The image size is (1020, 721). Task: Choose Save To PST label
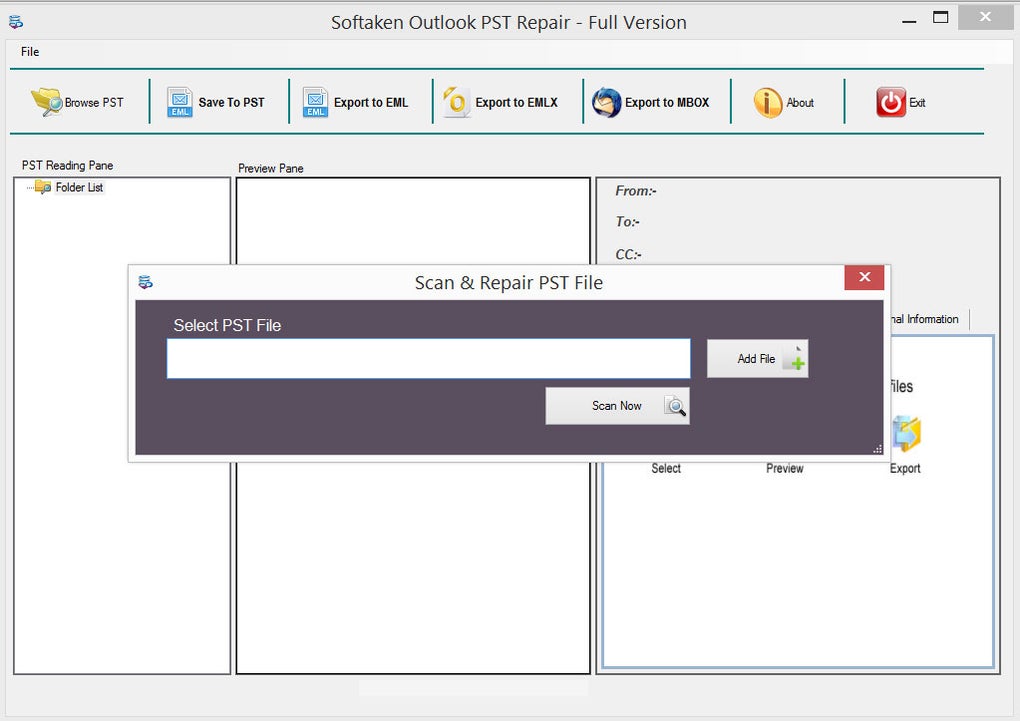232,103
